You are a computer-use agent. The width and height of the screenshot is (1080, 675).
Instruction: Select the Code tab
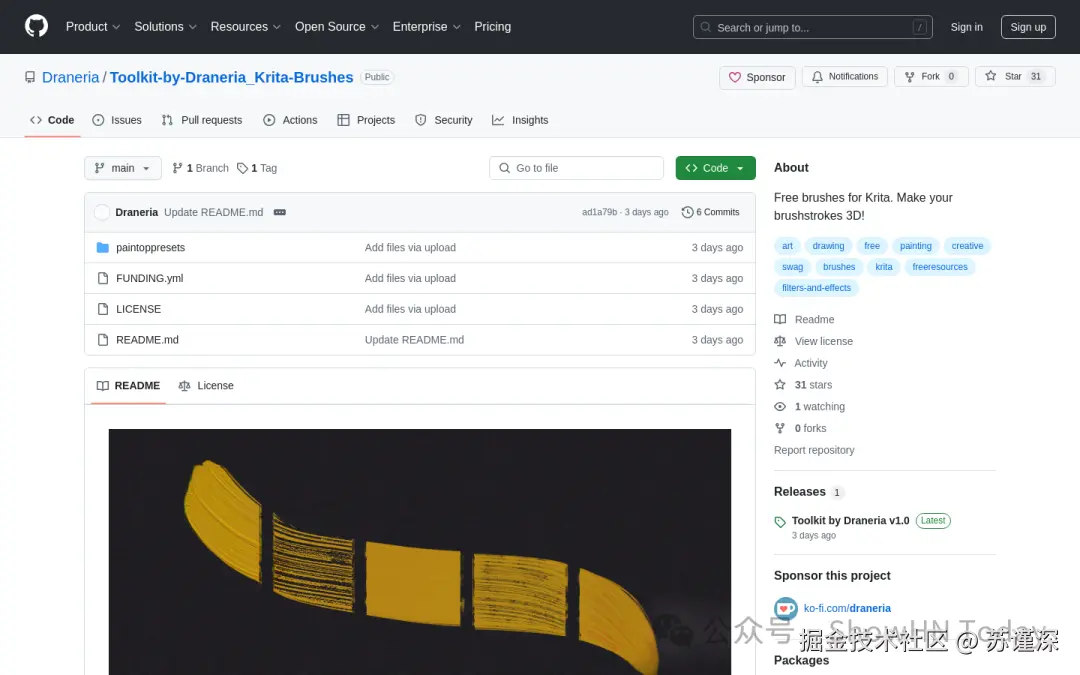52,120
